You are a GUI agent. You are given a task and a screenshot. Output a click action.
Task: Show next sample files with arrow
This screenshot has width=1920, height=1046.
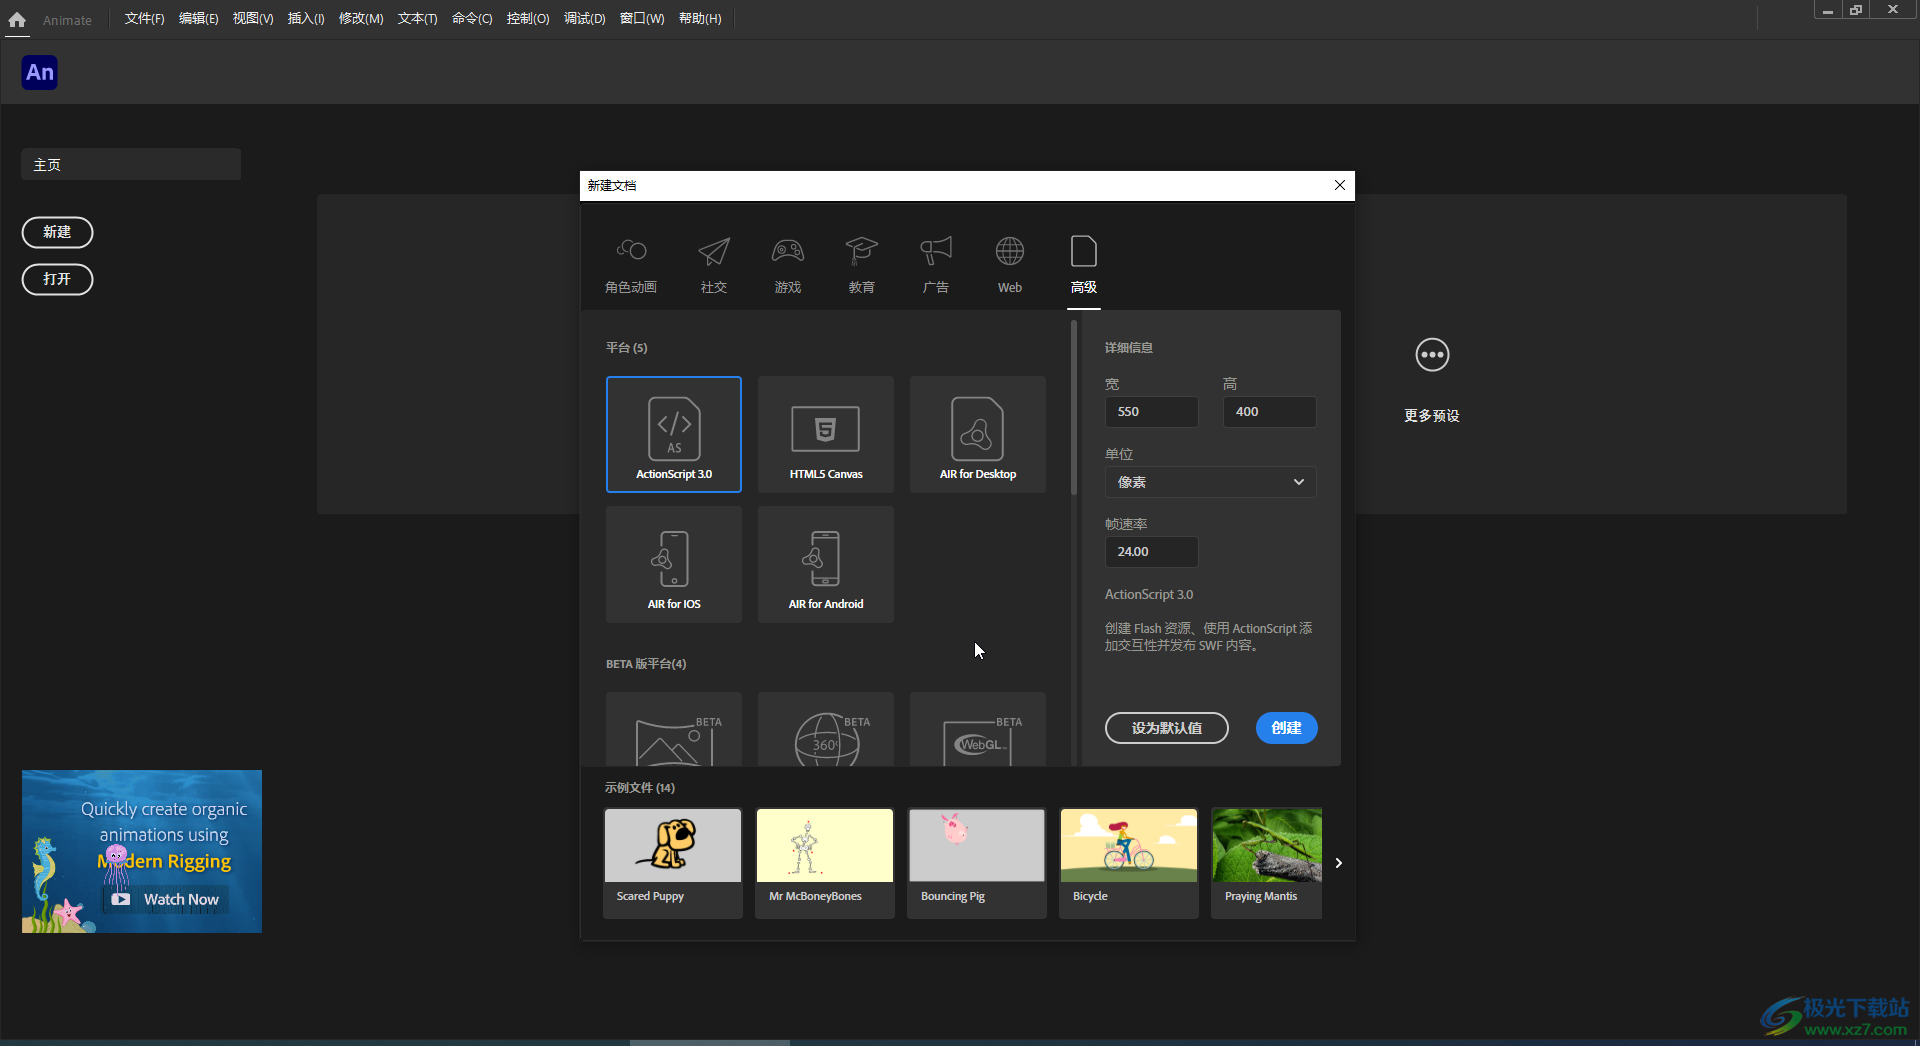pyautogui.click(x=1338, y=863)
